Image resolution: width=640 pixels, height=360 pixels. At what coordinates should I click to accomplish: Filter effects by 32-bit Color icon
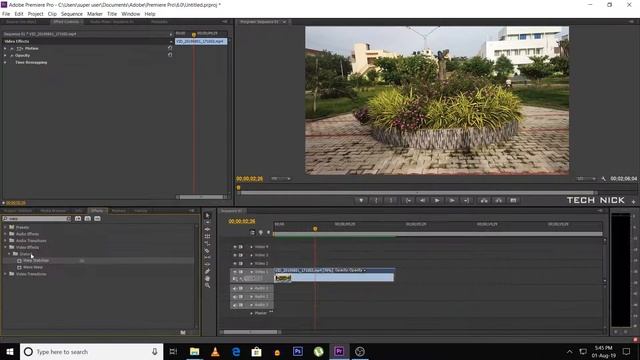click(87, 219)
